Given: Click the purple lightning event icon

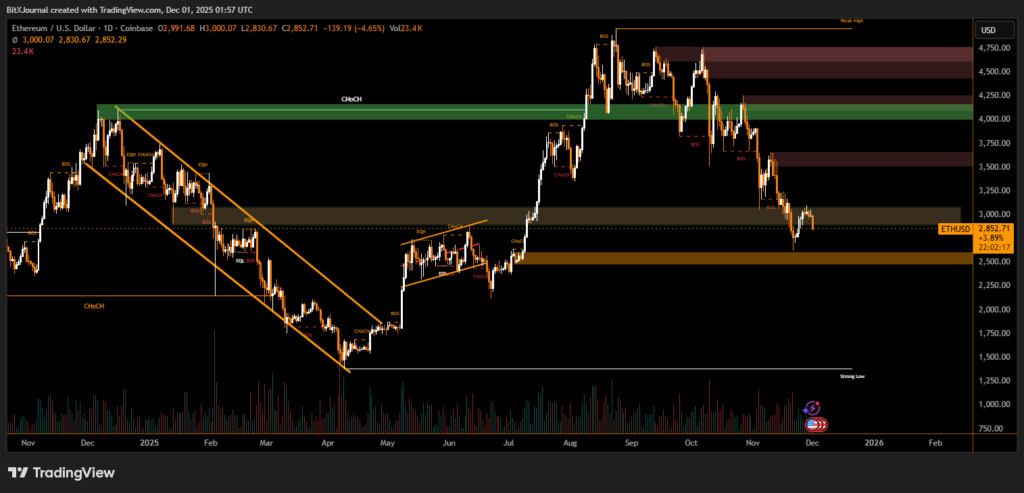Looking at the screenshot, I should point(813,407).
